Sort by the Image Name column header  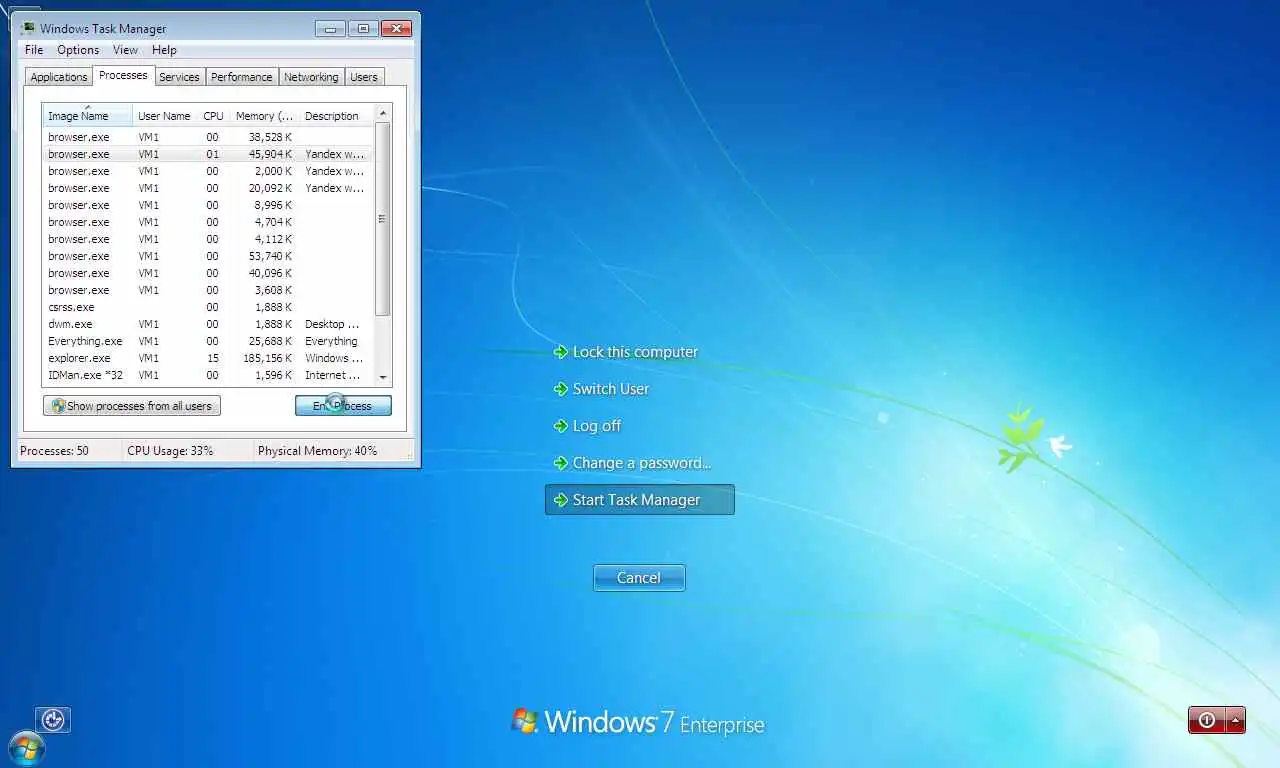87,115
